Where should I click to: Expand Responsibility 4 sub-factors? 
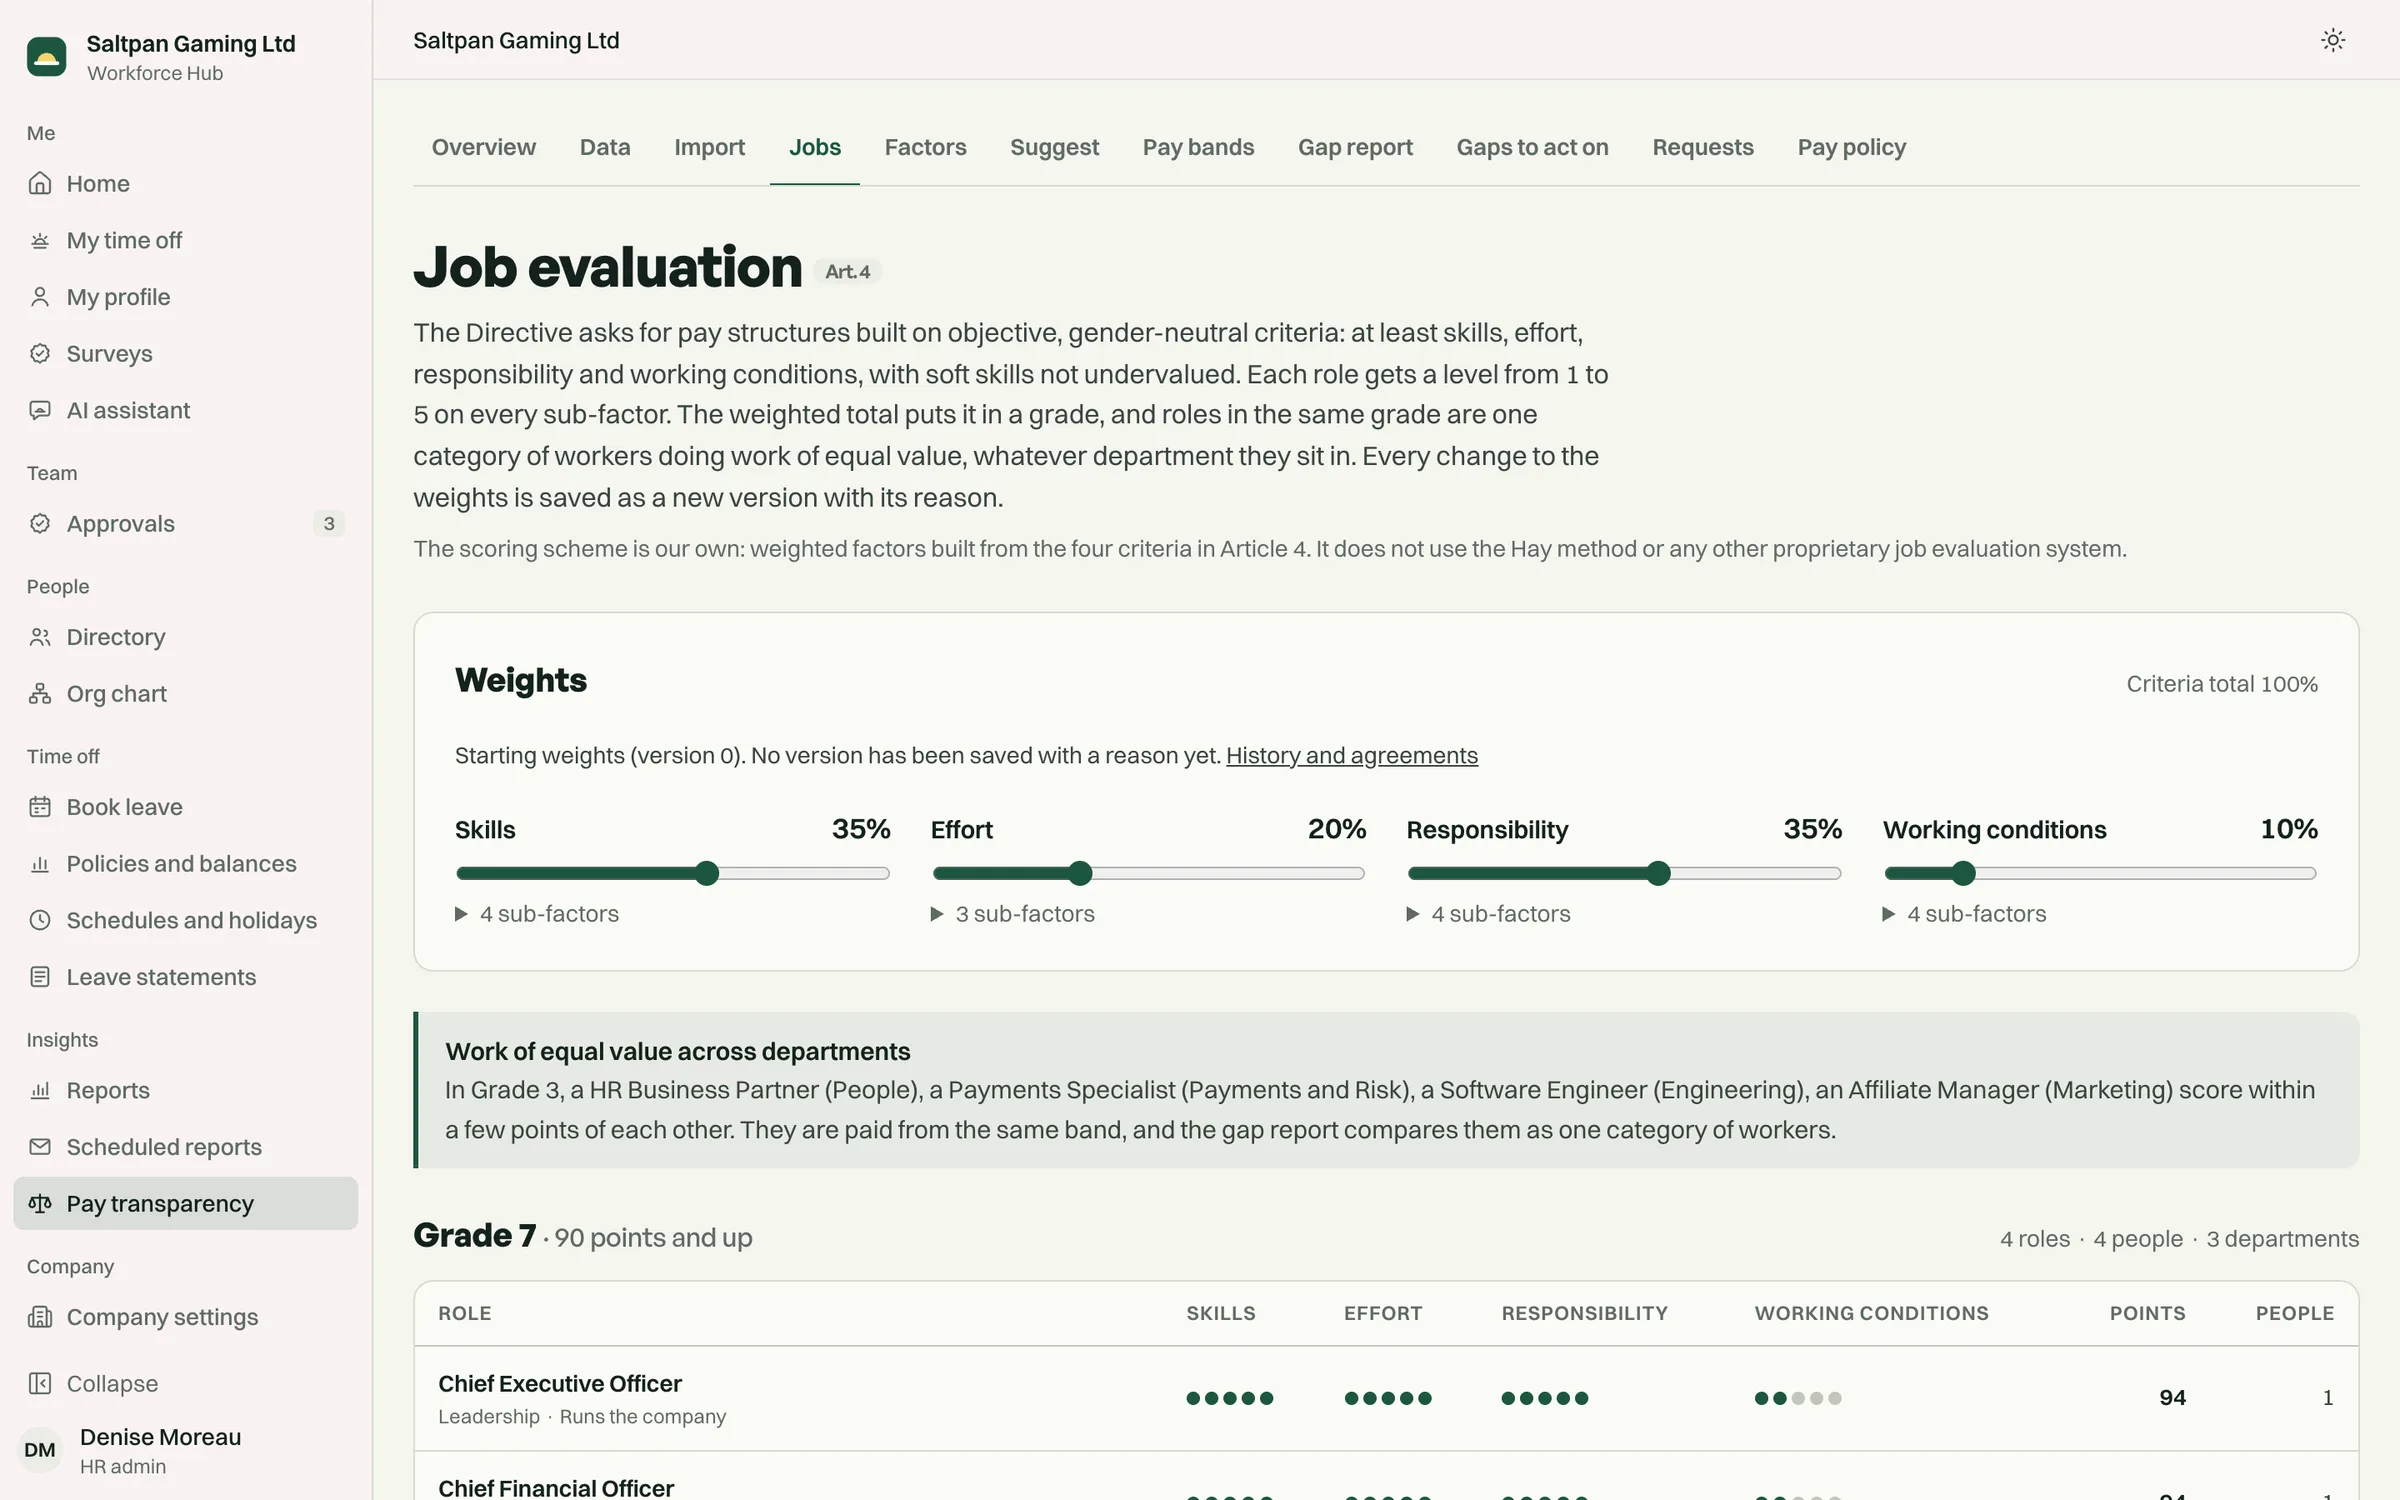pyautogui.click(x=1489, y=914)
